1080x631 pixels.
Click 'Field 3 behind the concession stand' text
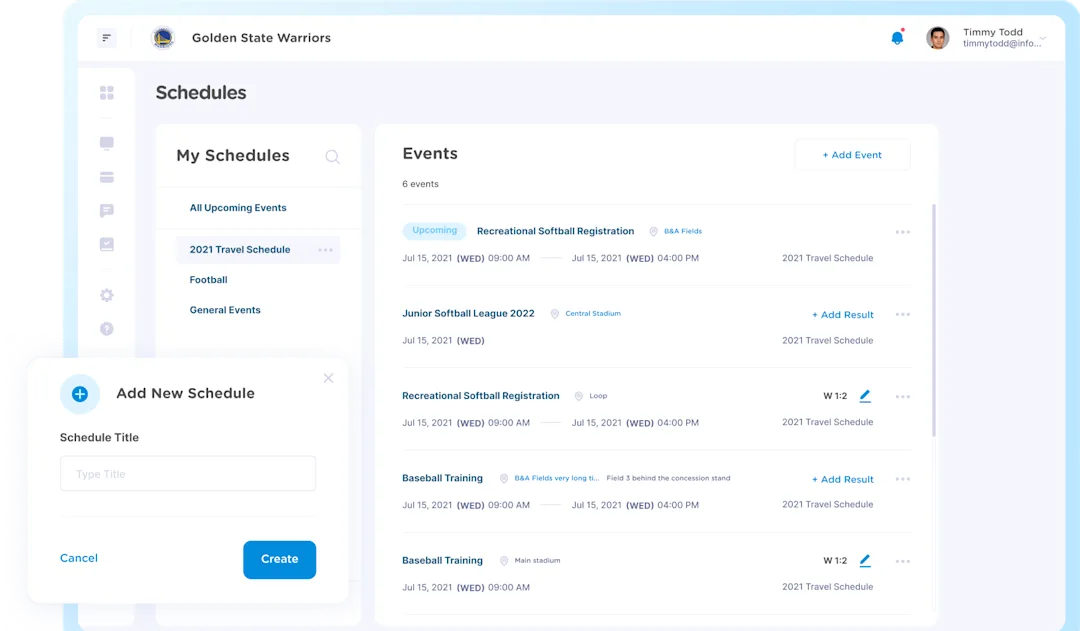click(668, 478)
